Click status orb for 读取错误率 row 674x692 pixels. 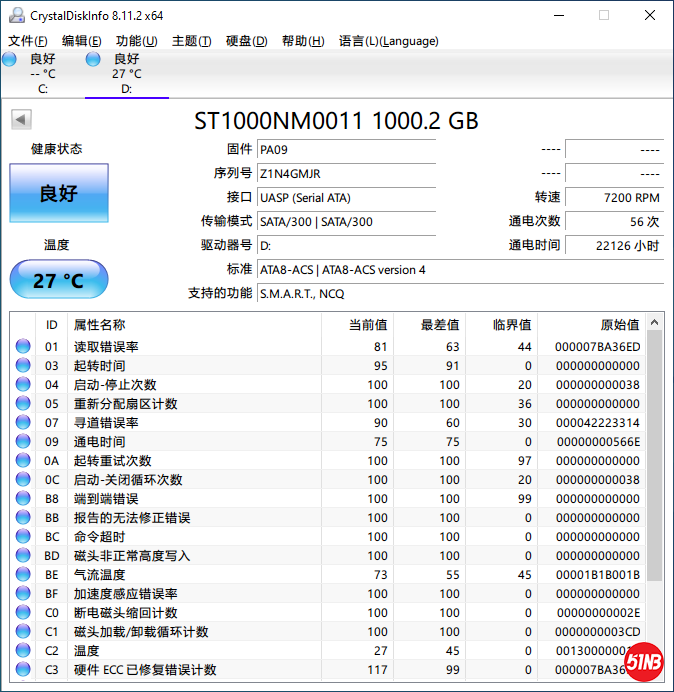(x=23, y=347)
